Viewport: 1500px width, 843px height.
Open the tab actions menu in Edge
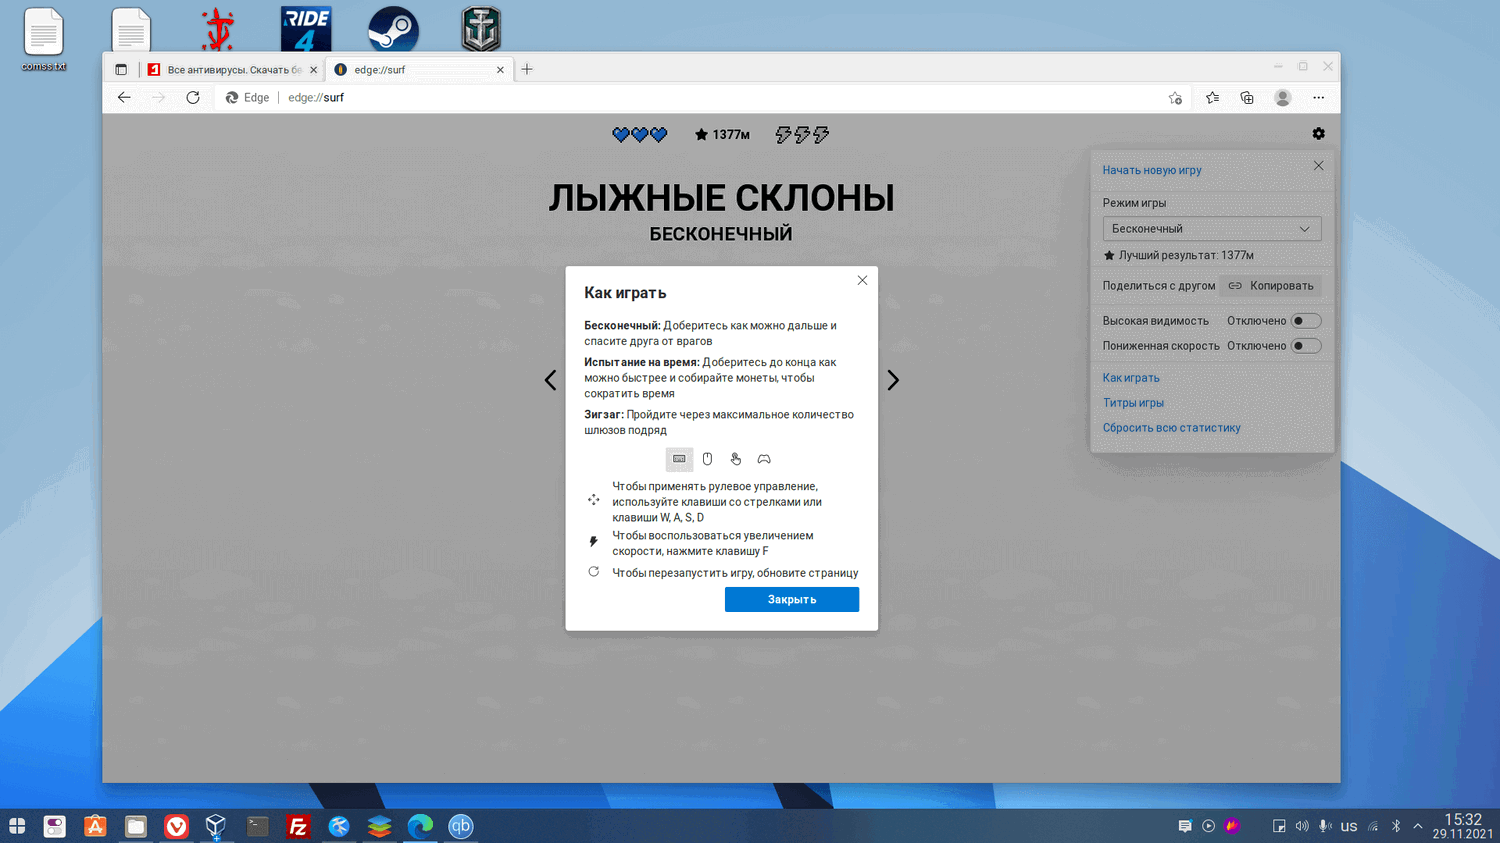coord(121,70)
